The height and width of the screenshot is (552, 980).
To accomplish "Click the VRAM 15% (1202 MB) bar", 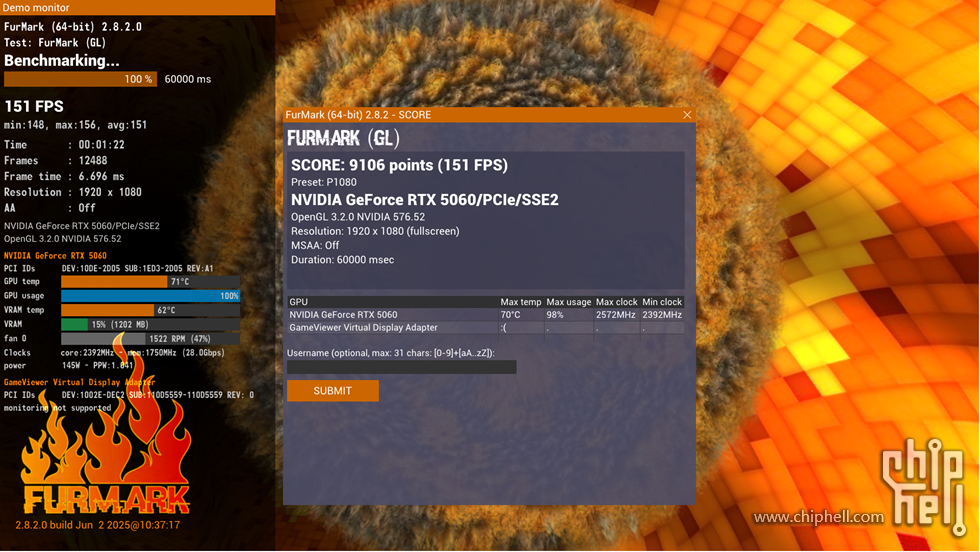I will (151, 324).
